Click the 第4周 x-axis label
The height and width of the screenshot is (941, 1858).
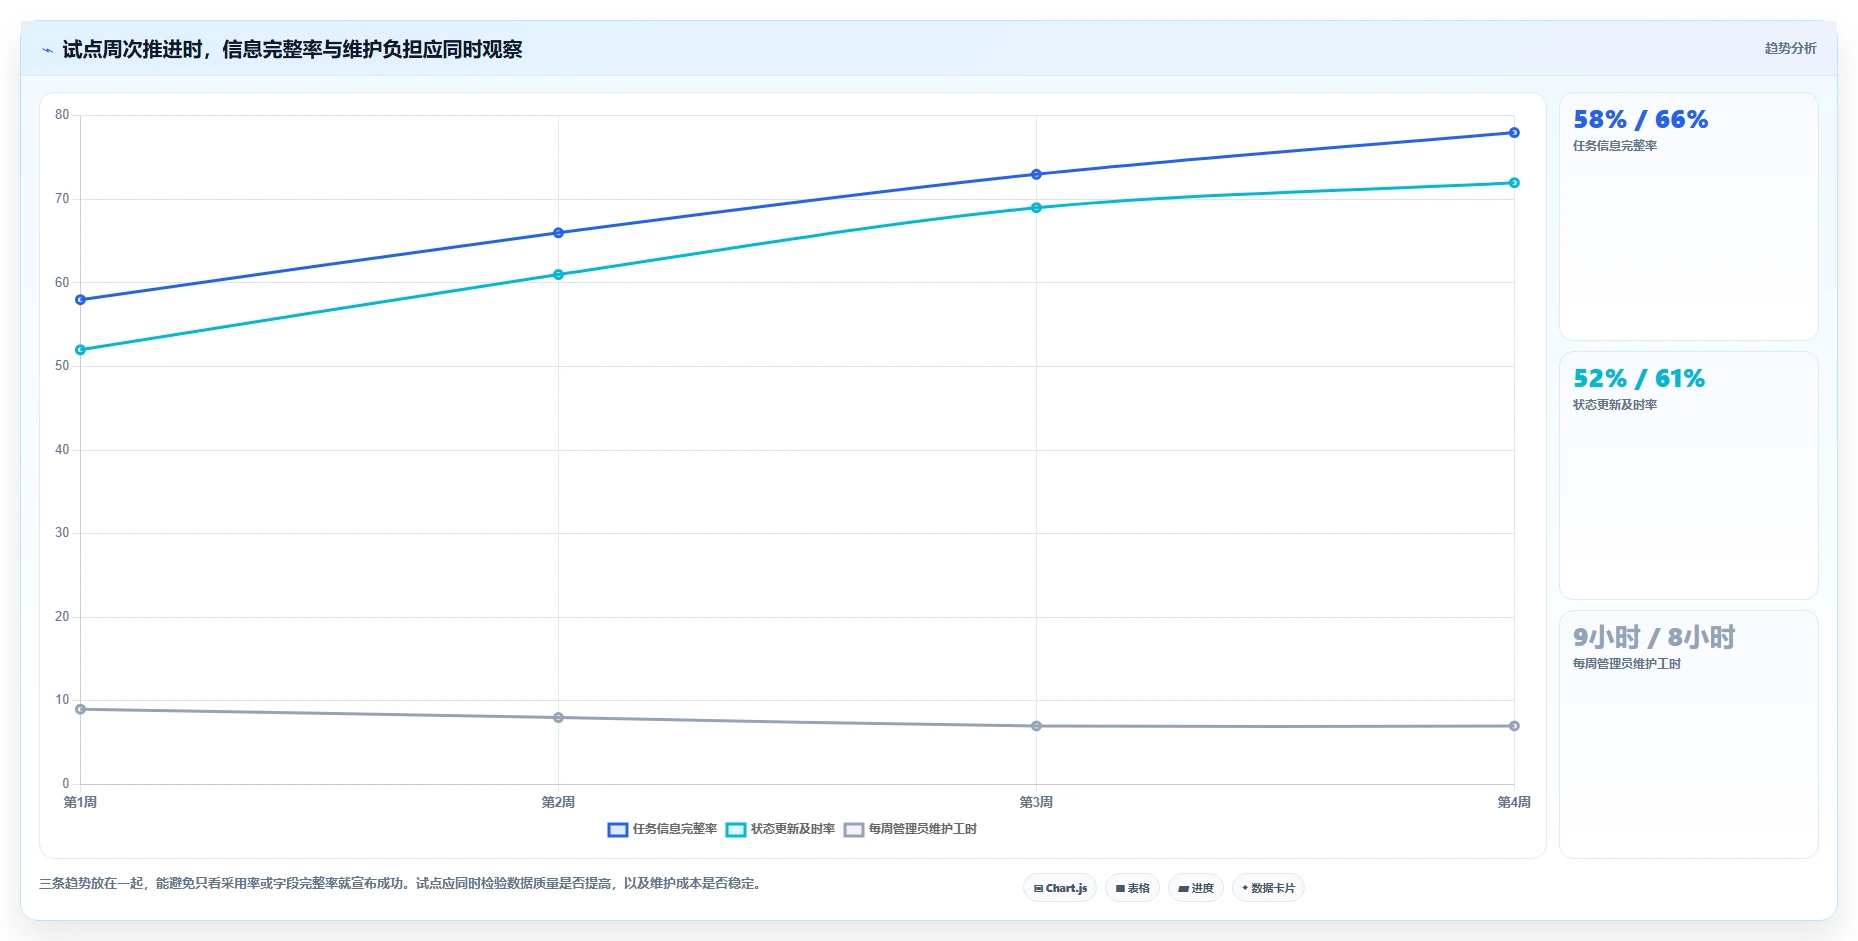coord(1514,802)
